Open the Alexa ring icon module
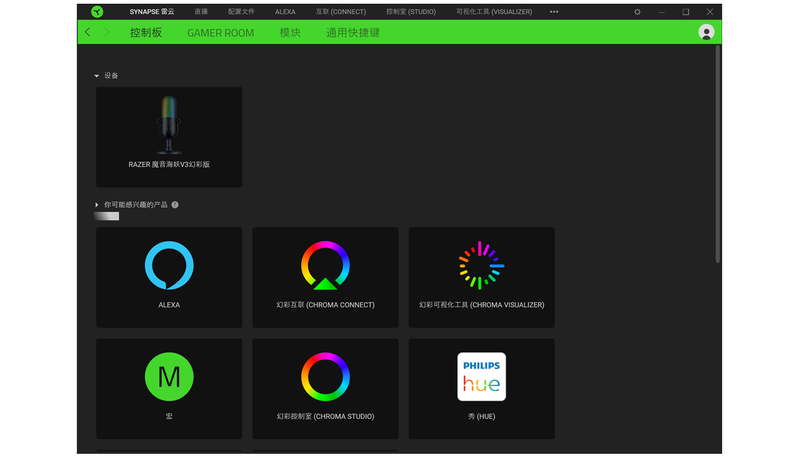This screenshot has height=457, width=800. point(169,265)
